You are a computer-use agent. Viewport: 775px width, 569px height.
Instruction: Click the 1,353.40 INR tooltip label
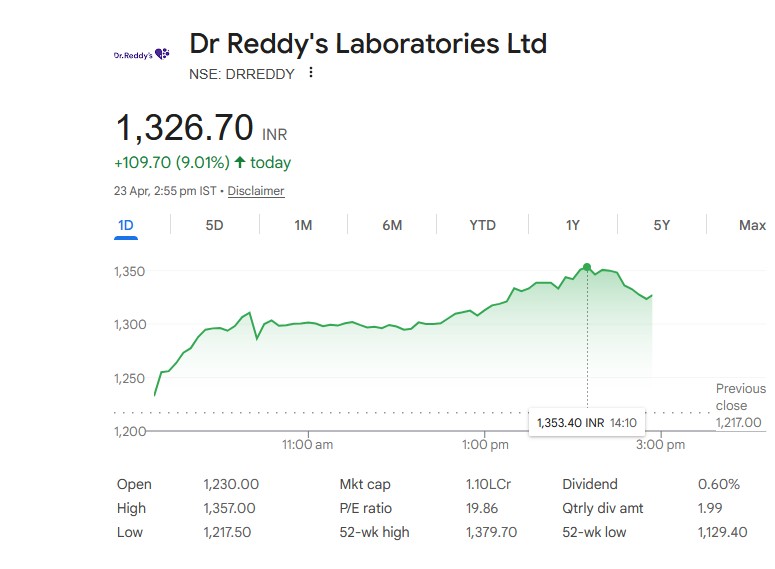(570, 423)
